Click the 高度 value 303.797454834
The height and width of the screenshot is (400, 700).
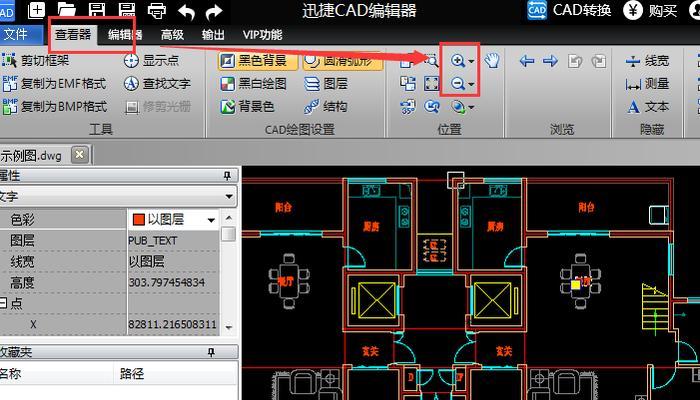tap(167, 282)
